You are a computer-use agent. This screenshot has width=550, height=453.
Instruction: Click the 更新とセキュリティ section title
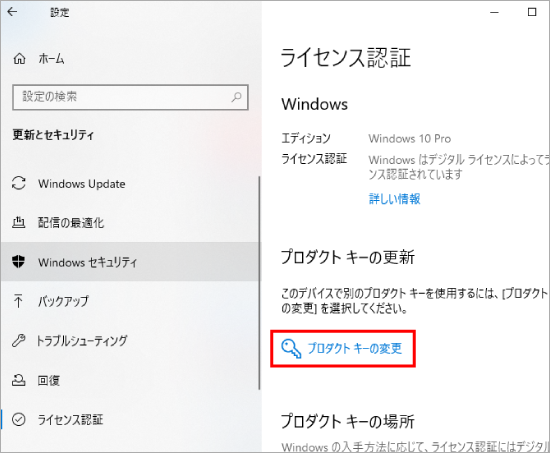pyautogui.click(x=53, y=134)
